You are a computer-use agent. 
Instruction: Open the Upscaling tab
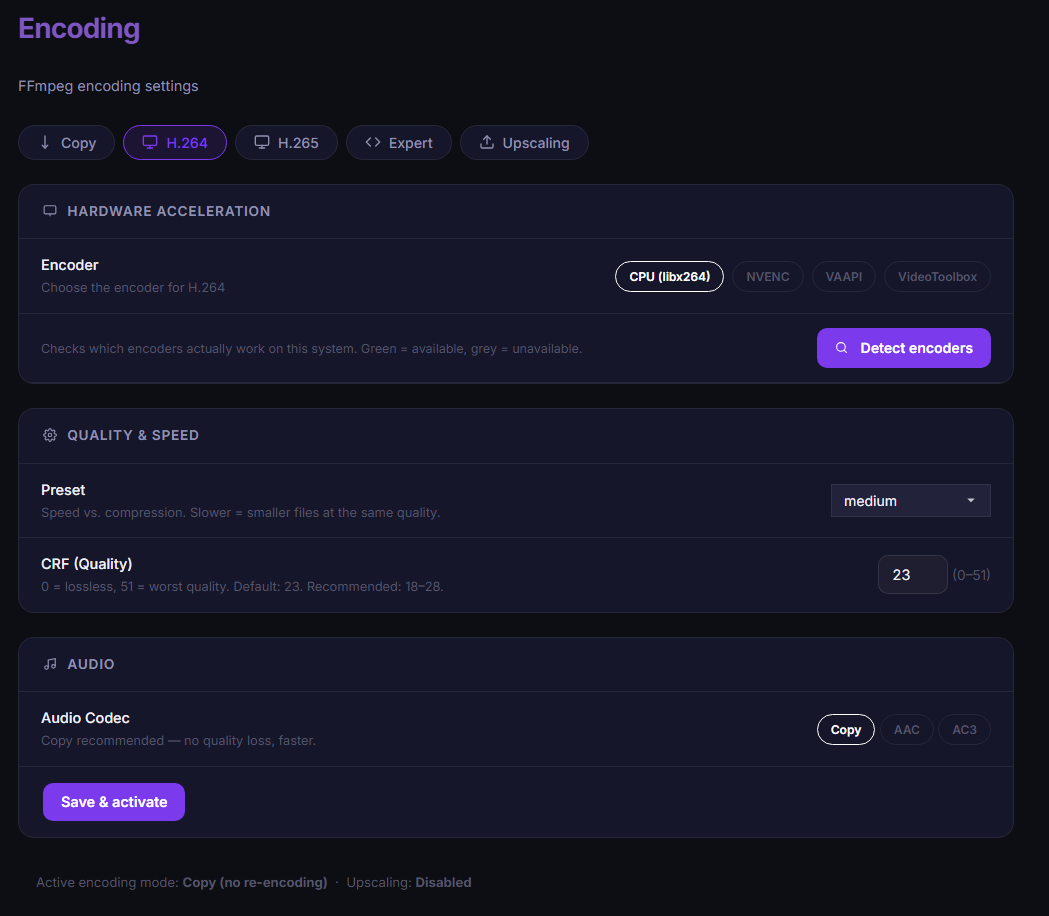click(524, 143)
